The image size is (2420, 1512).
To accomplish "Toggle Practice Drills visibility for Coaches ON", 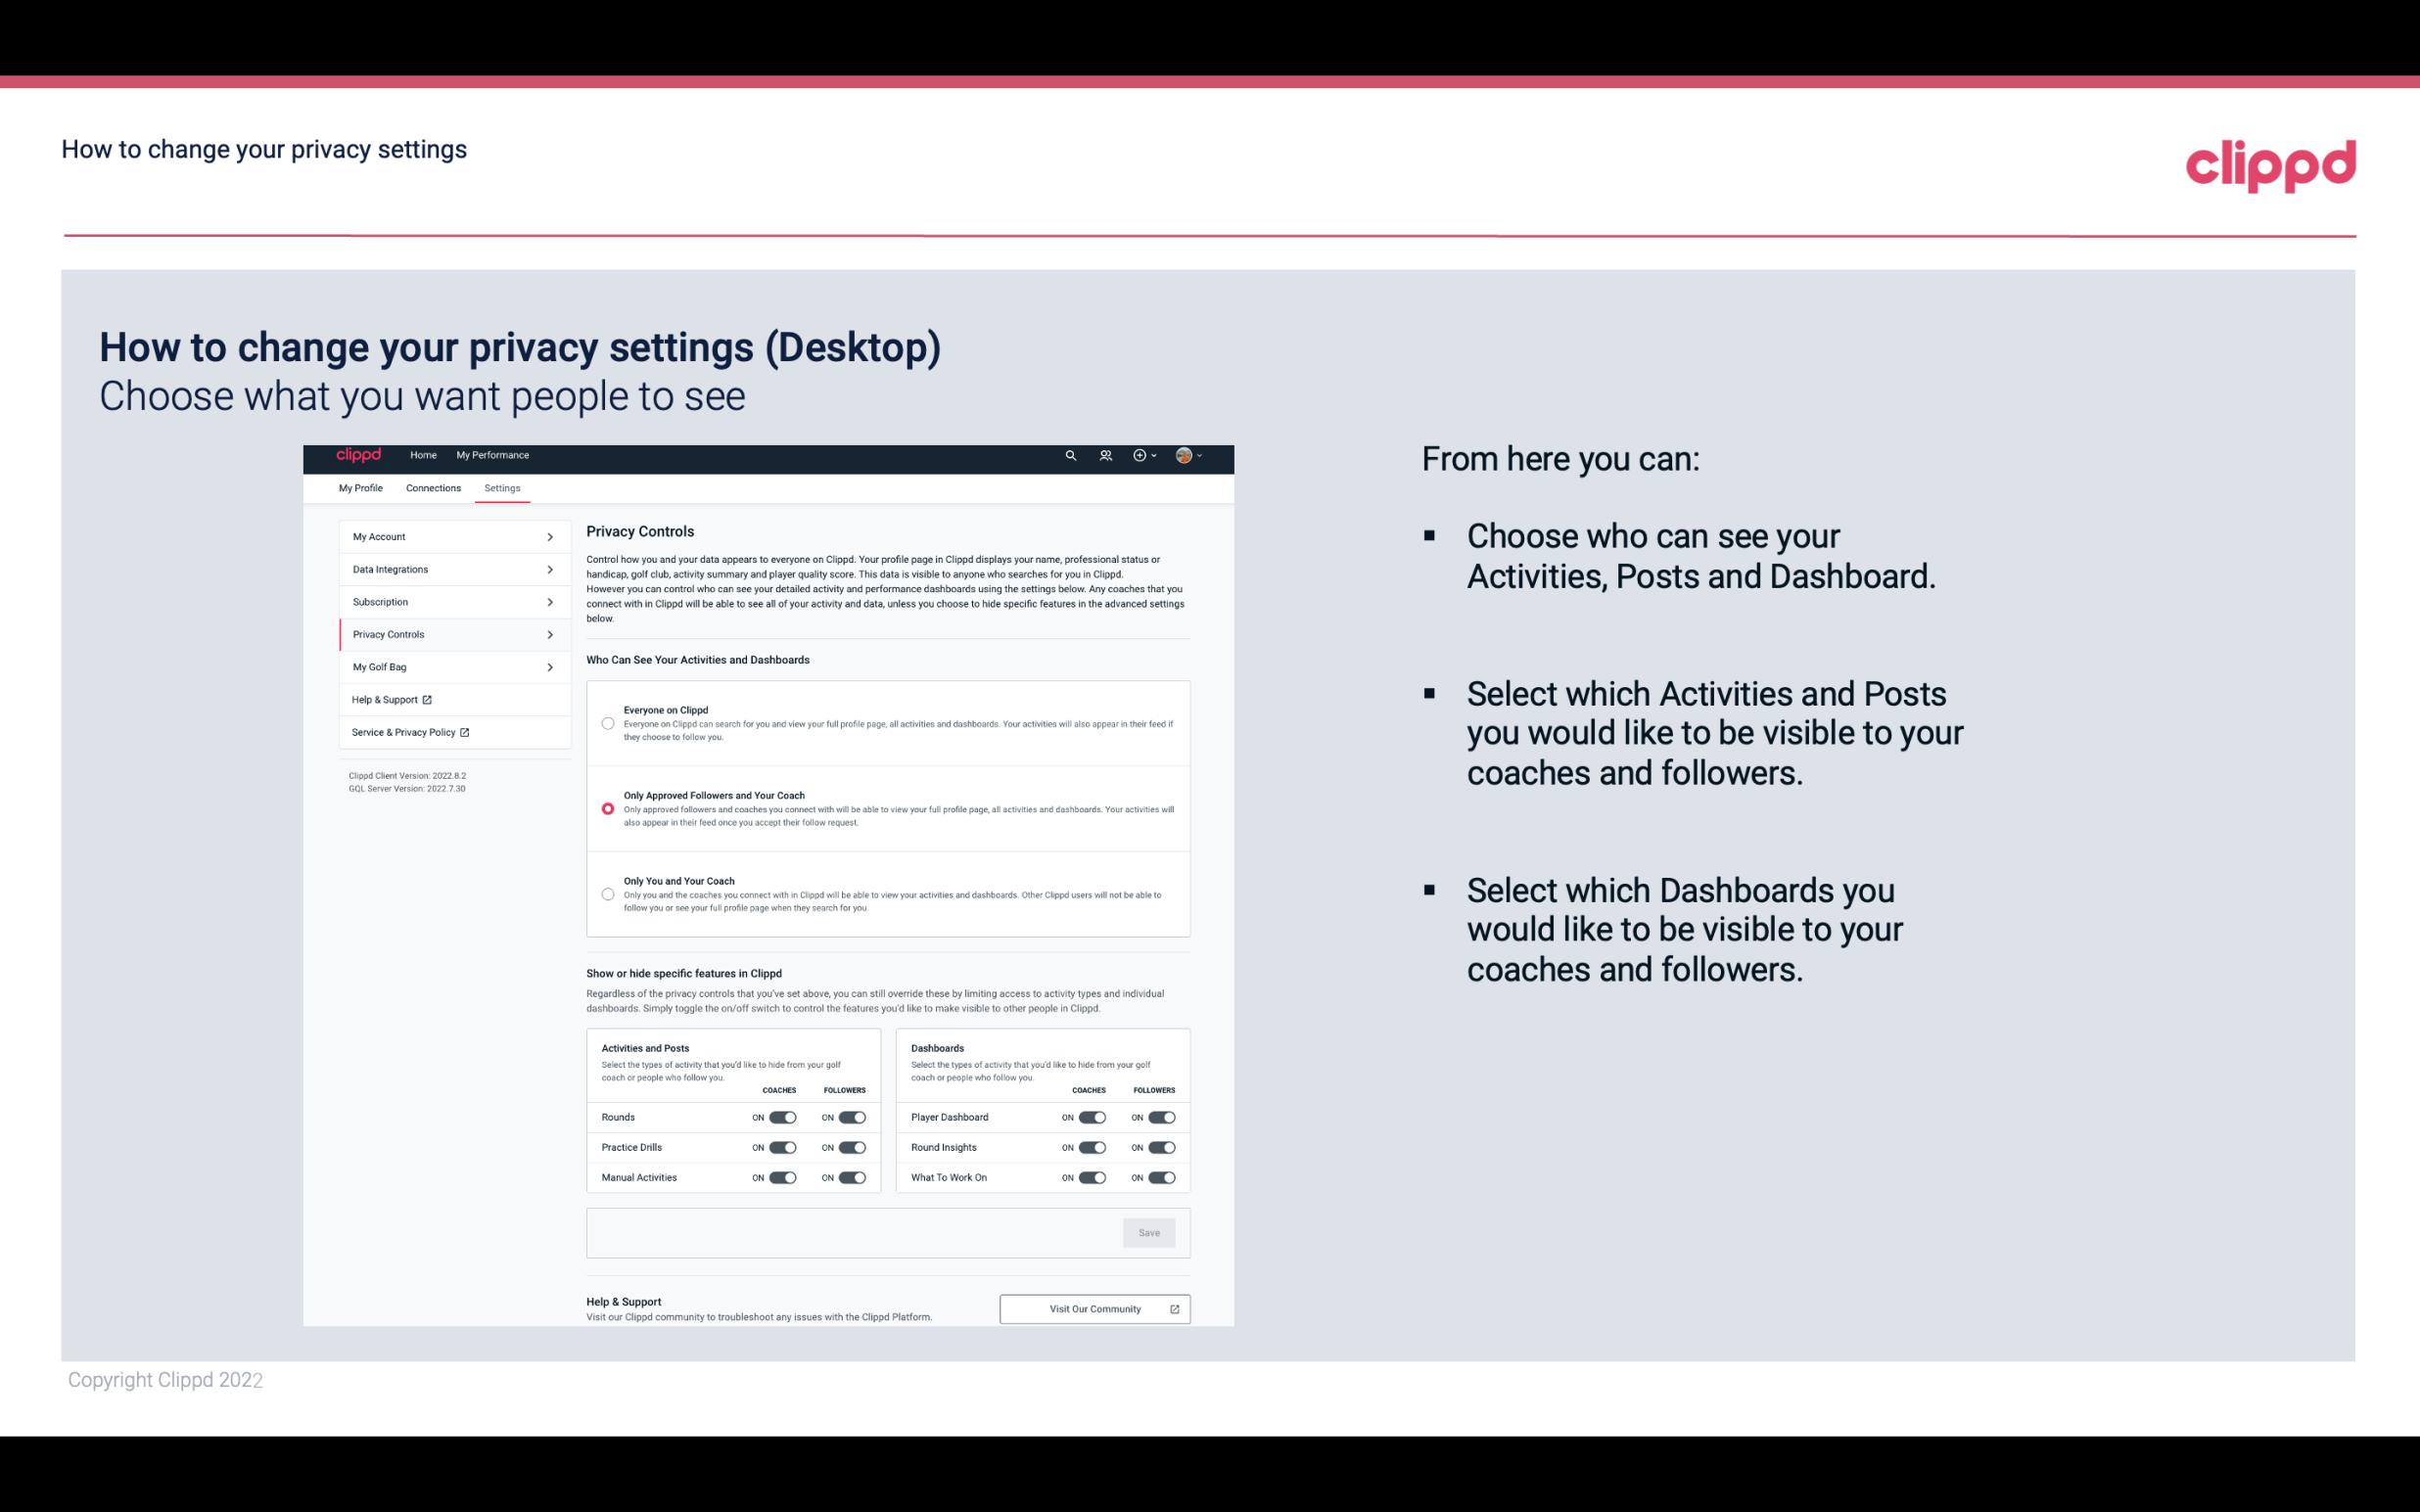I will (x=782, y=1146).
